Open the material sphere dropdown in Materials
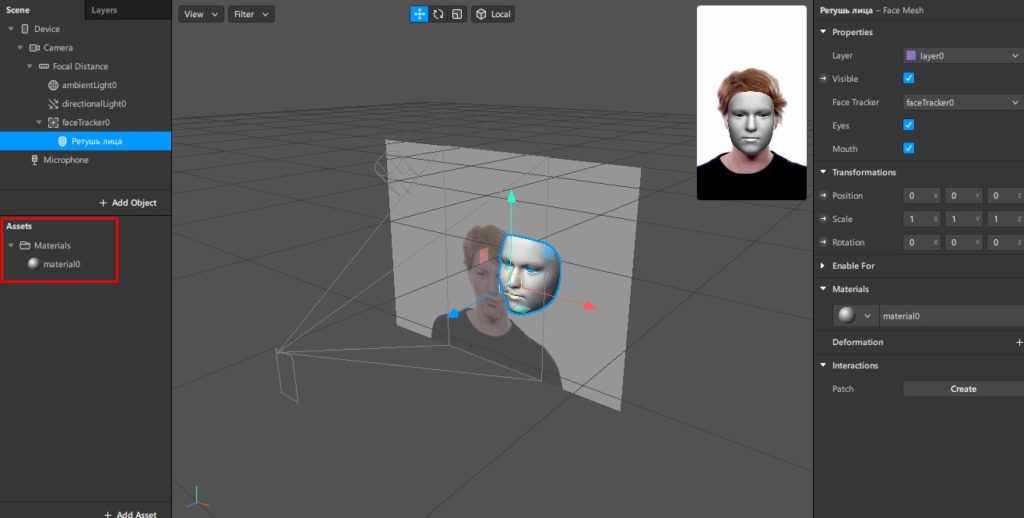 856,316
